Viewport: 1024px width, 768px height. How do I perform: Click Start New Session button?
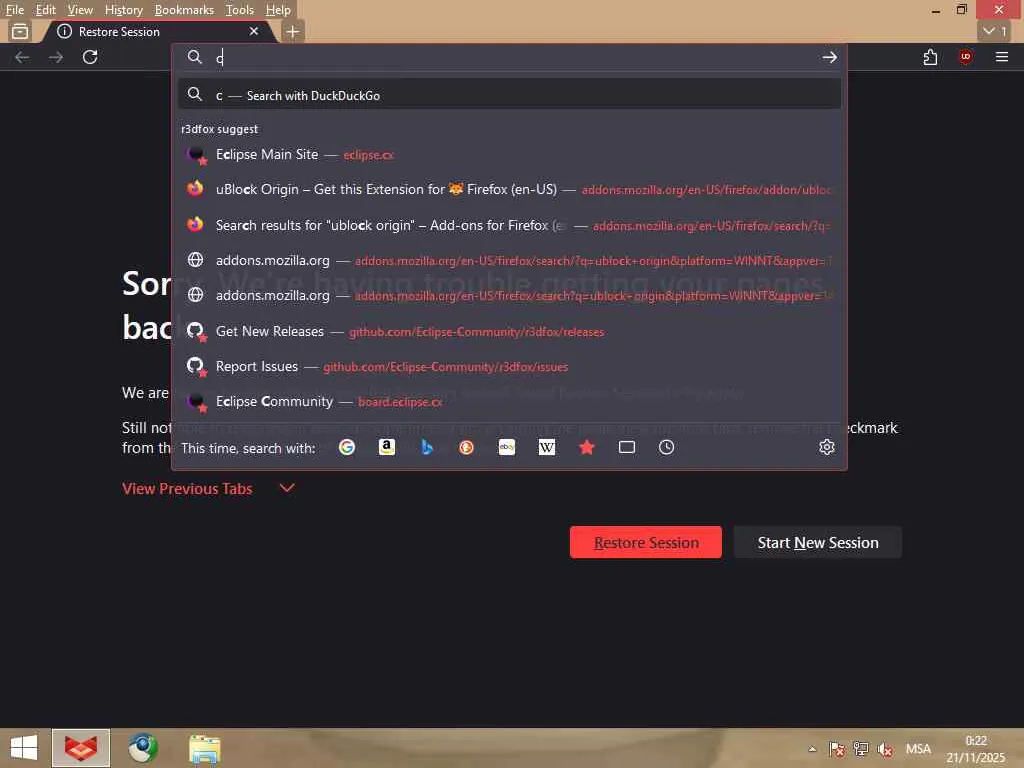pos(818,542)
